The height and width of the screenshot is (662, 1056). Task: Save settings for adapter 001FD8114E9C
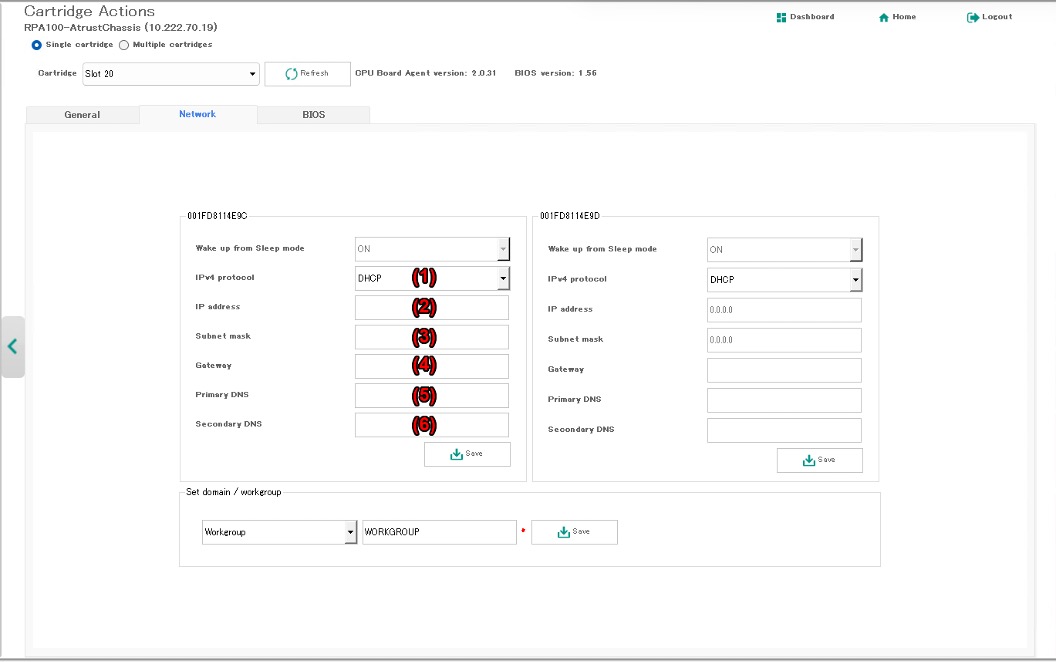click(x=467, y=454)
